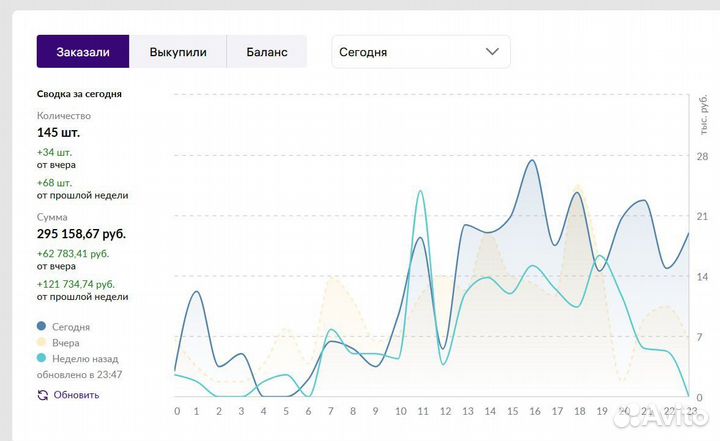
Task: Click the 28 label on y-axis
Action: pyautogui.click(x=702, y=156)
